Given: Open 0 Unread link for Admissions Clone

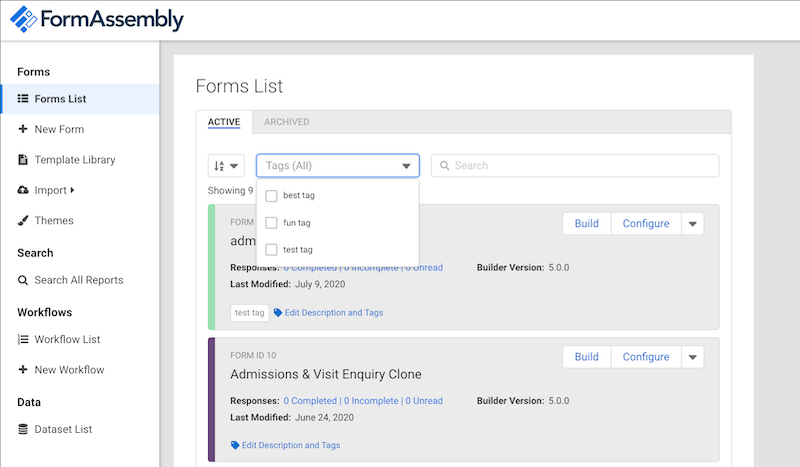Looking at the screenshot, I should 424,401.
